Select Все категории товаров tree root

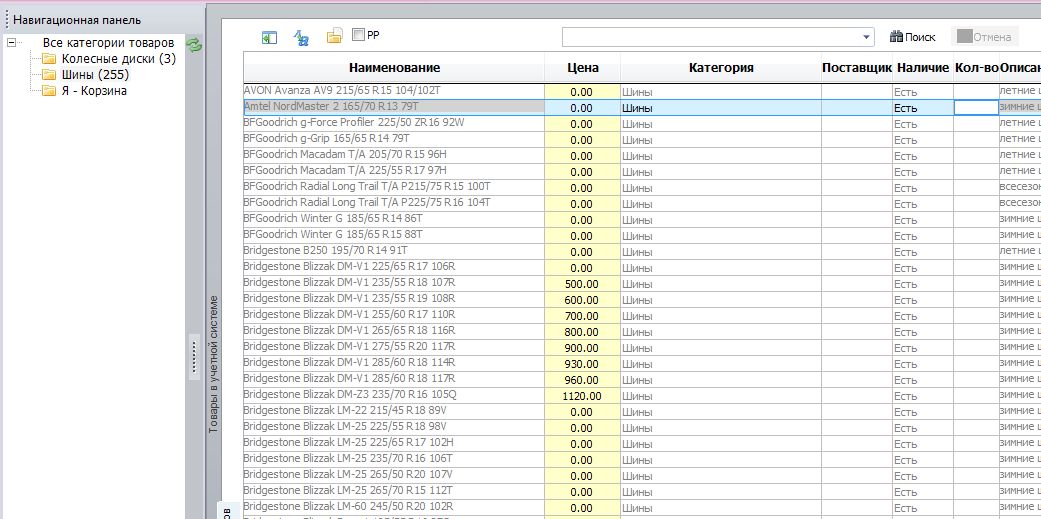[x=108, y=42]
